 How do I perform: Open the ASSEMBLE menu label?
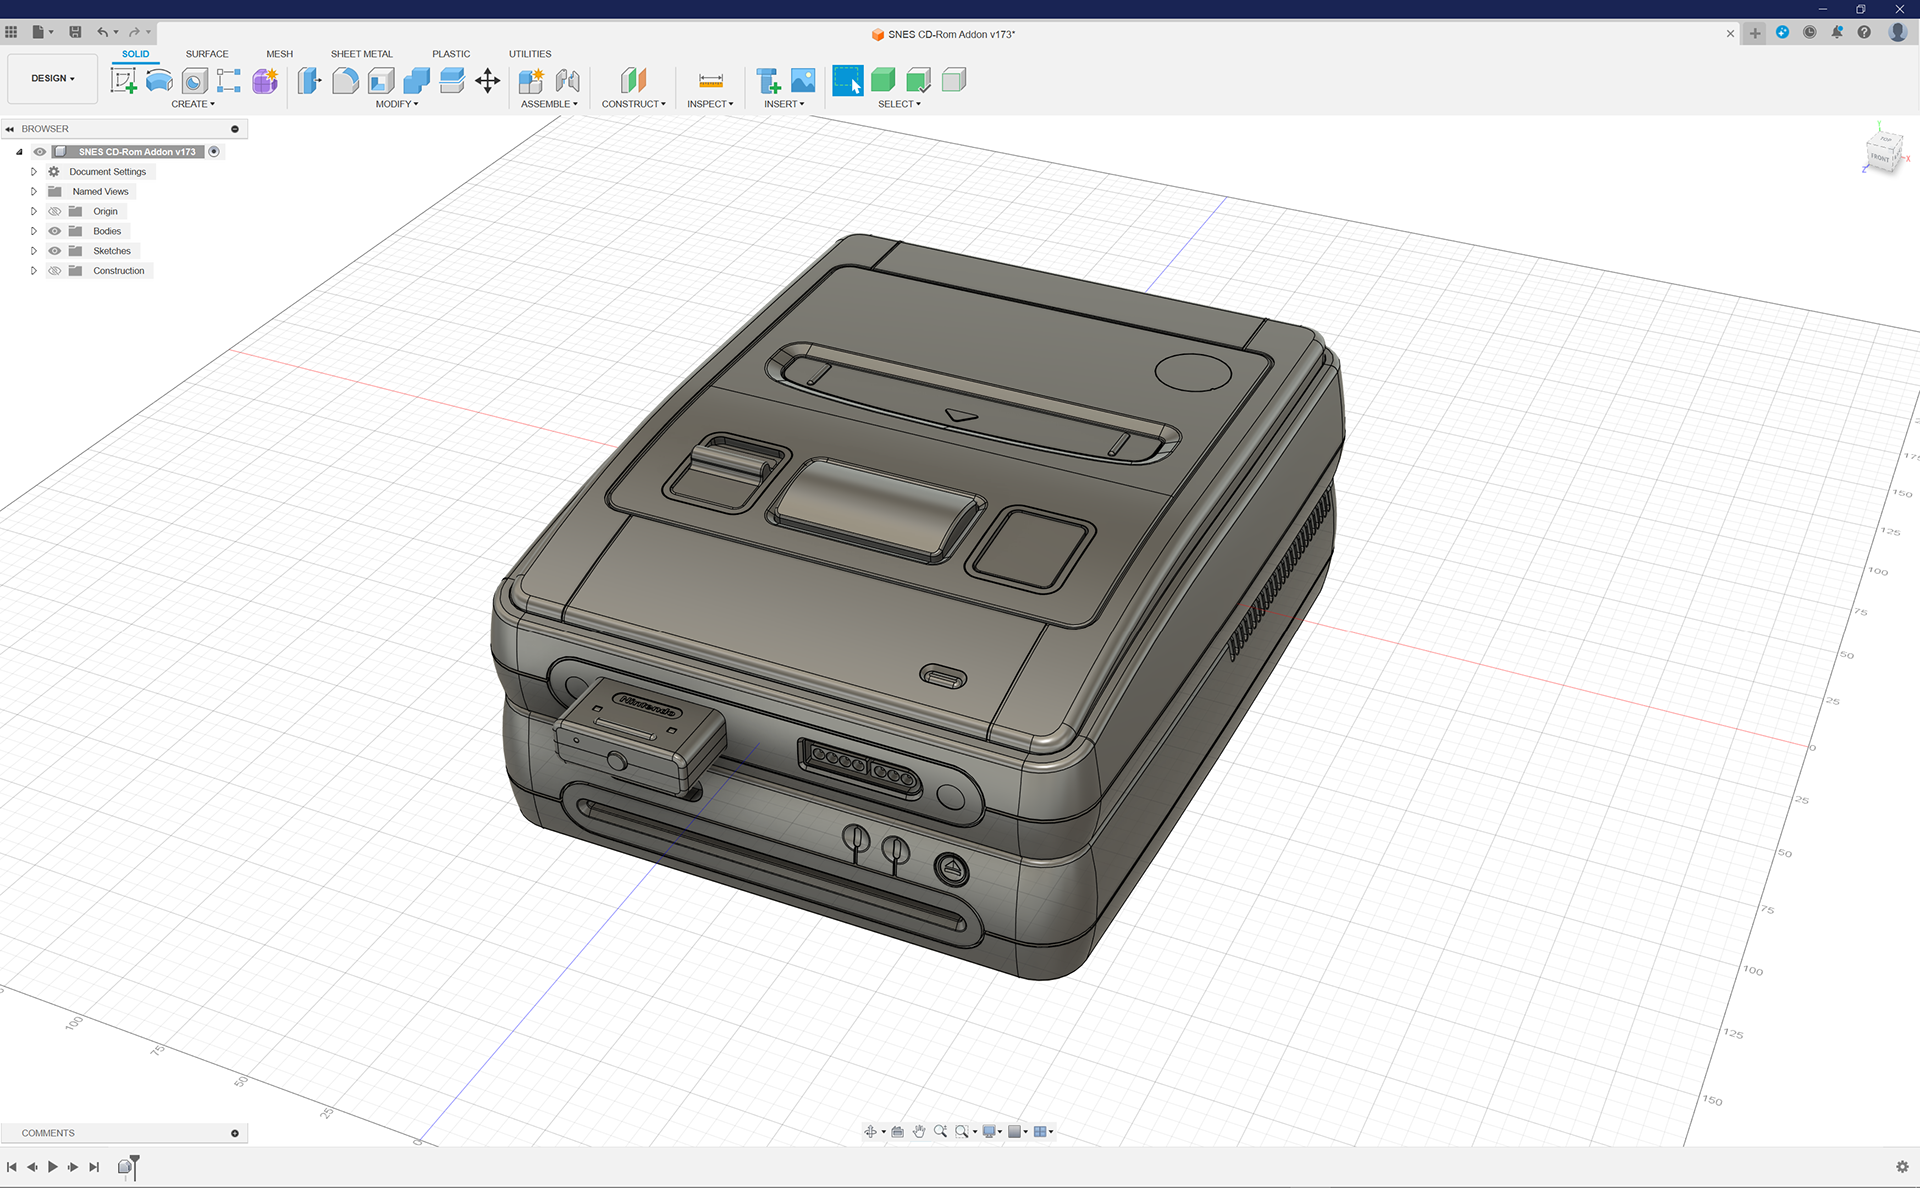coord(549,104)
